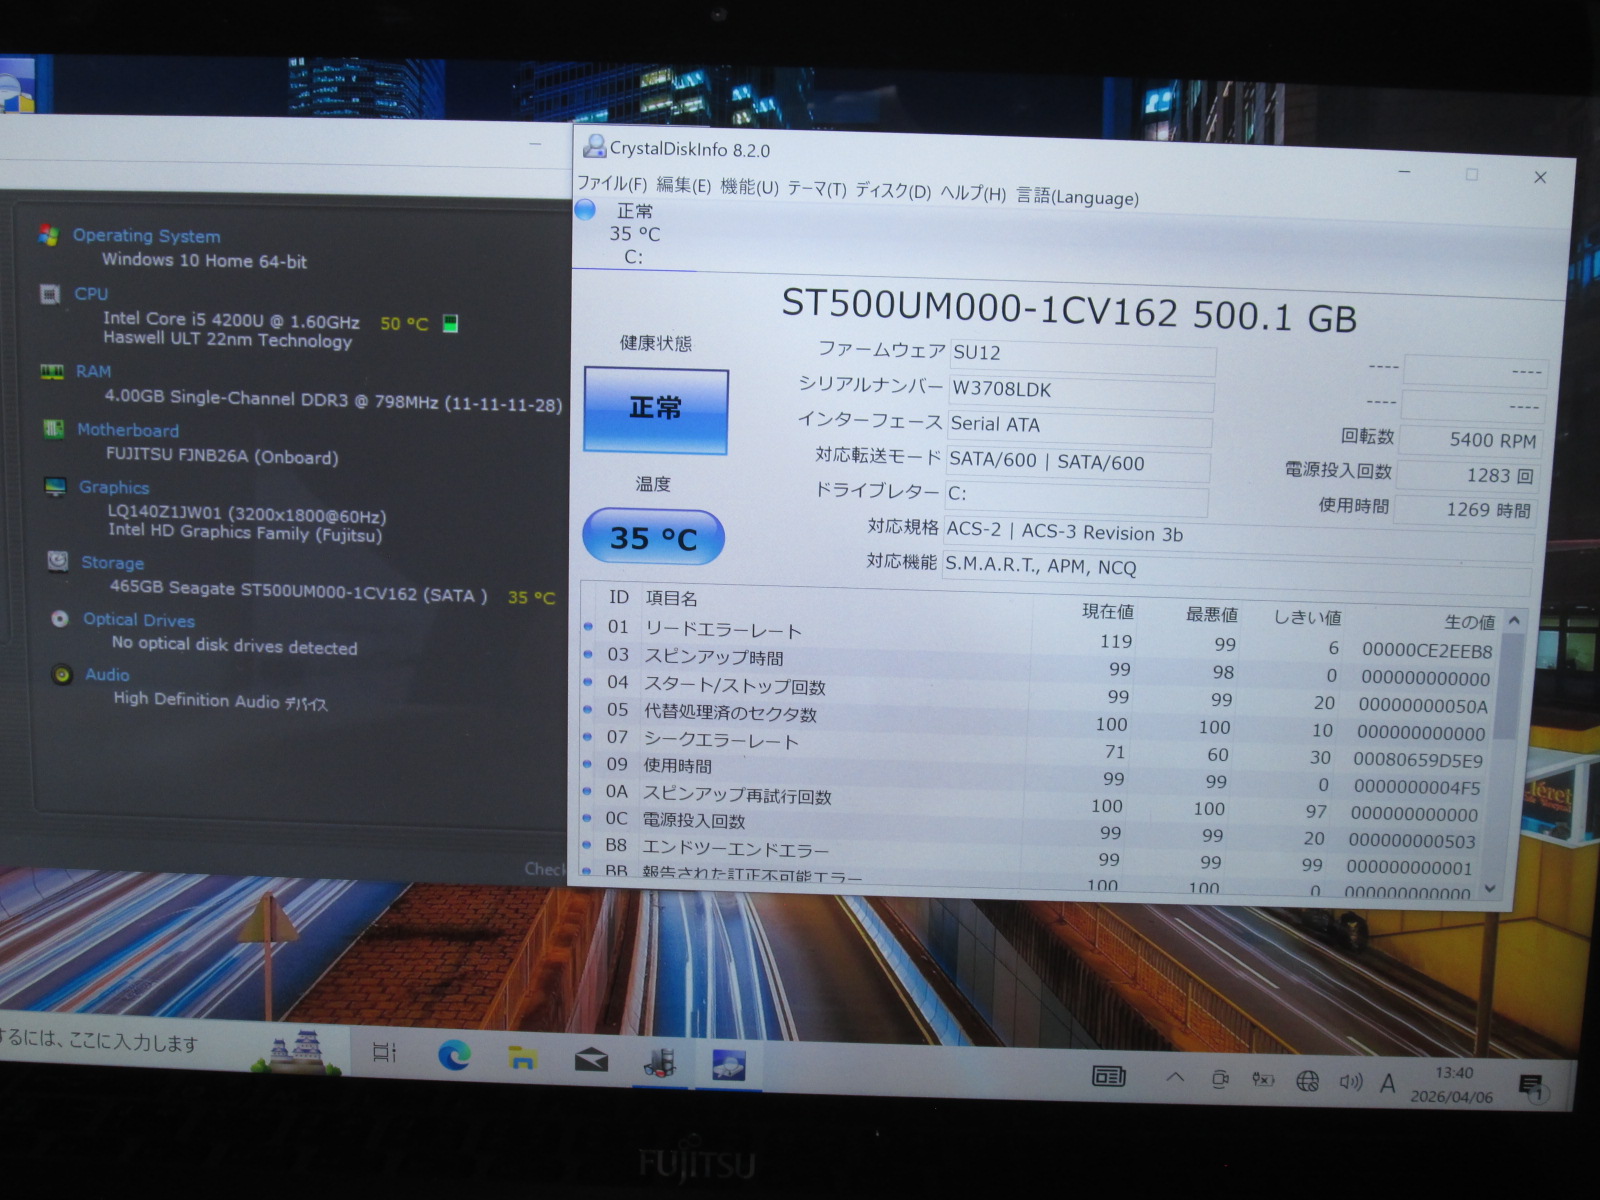Switch to Speccy via its taskbar icon
1600x1200 pixels.
click(660, 1062)
